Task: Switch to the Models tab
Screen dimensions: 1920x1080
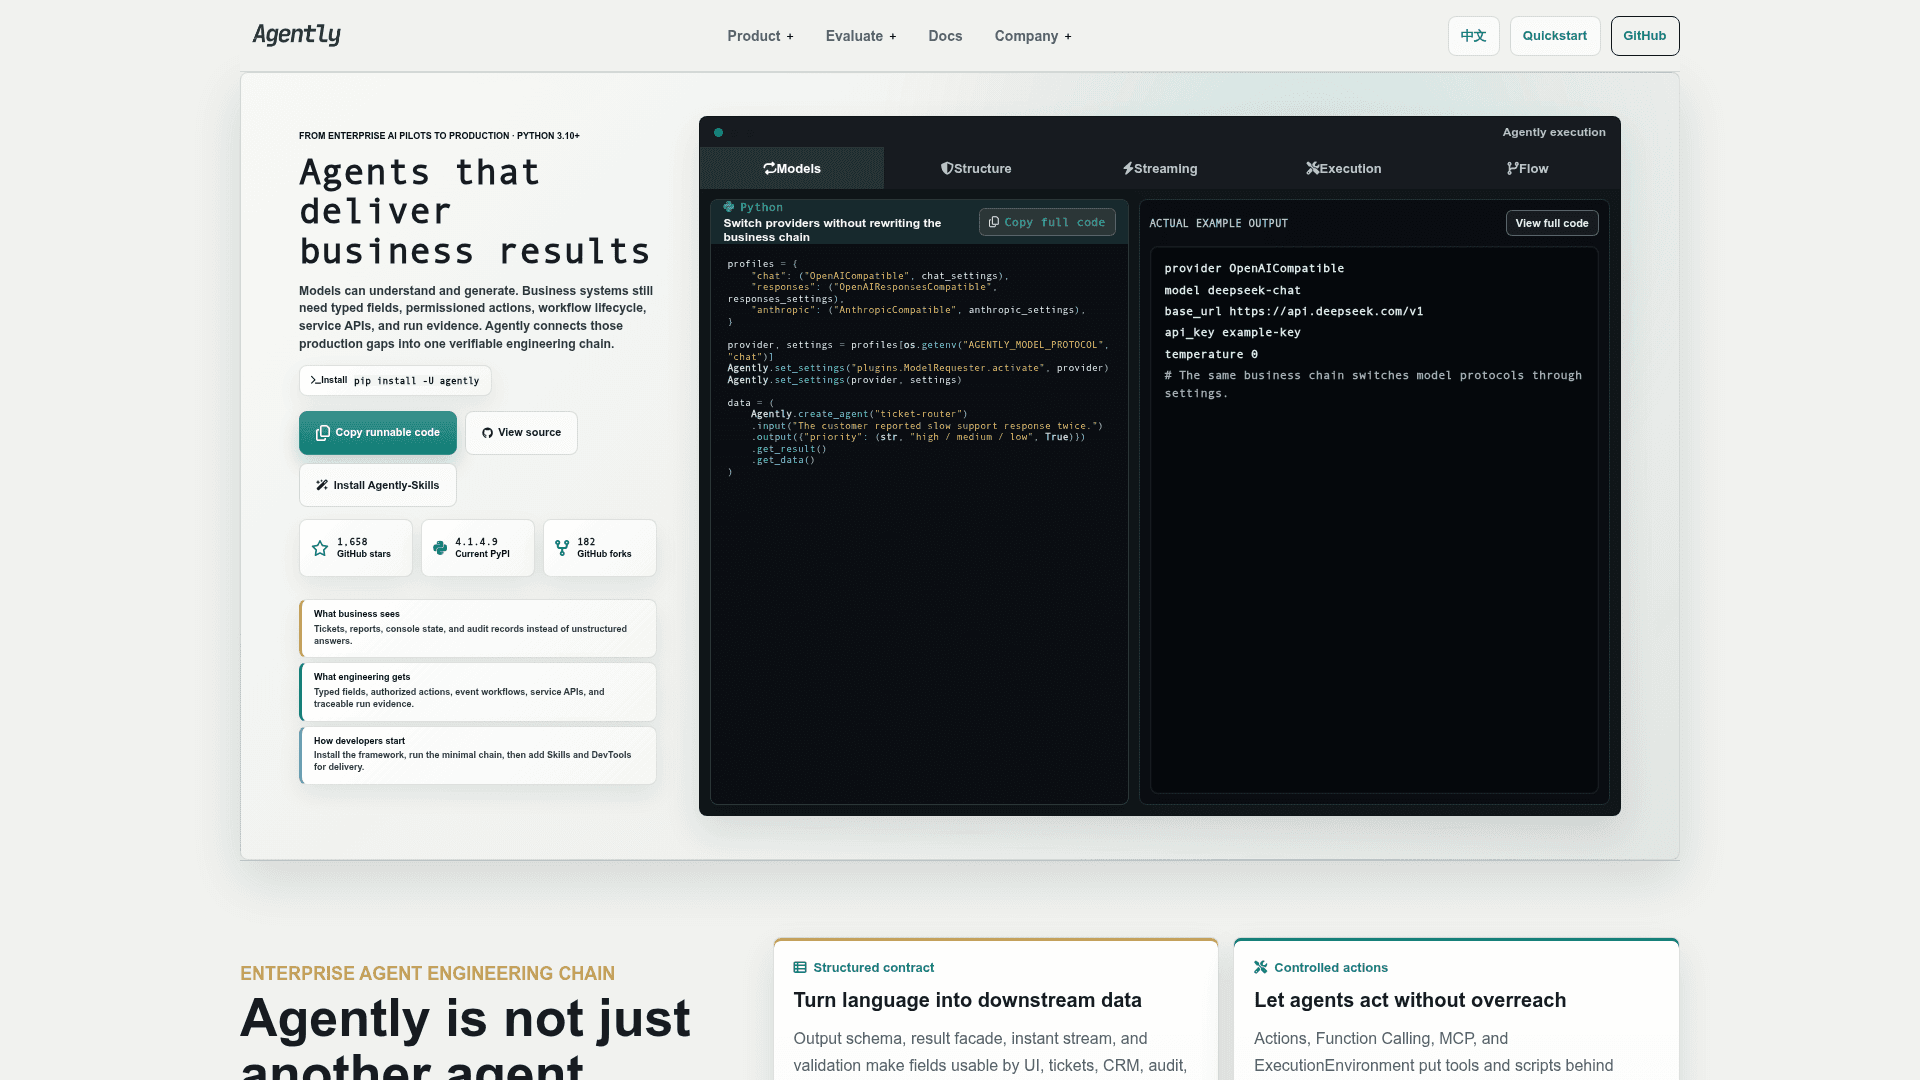Action: pyautogui.click(x=792, y=168)
